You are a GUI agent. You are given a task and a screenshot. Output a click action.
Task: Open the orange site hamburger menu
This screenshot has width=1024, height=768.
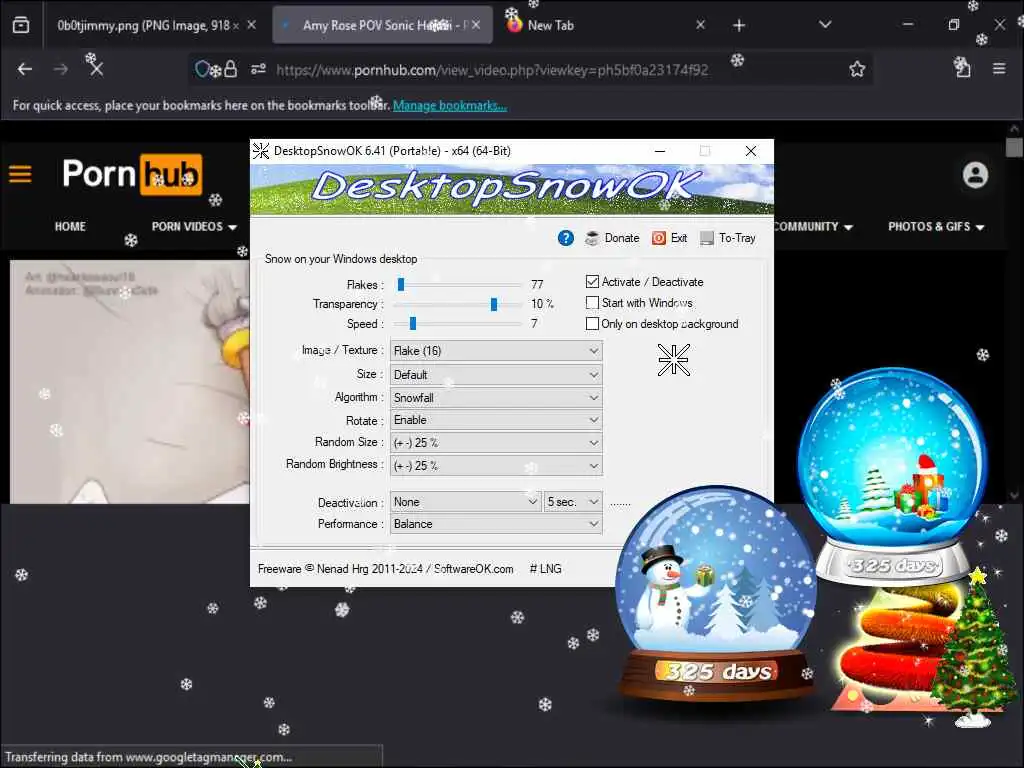click(20, 174)
